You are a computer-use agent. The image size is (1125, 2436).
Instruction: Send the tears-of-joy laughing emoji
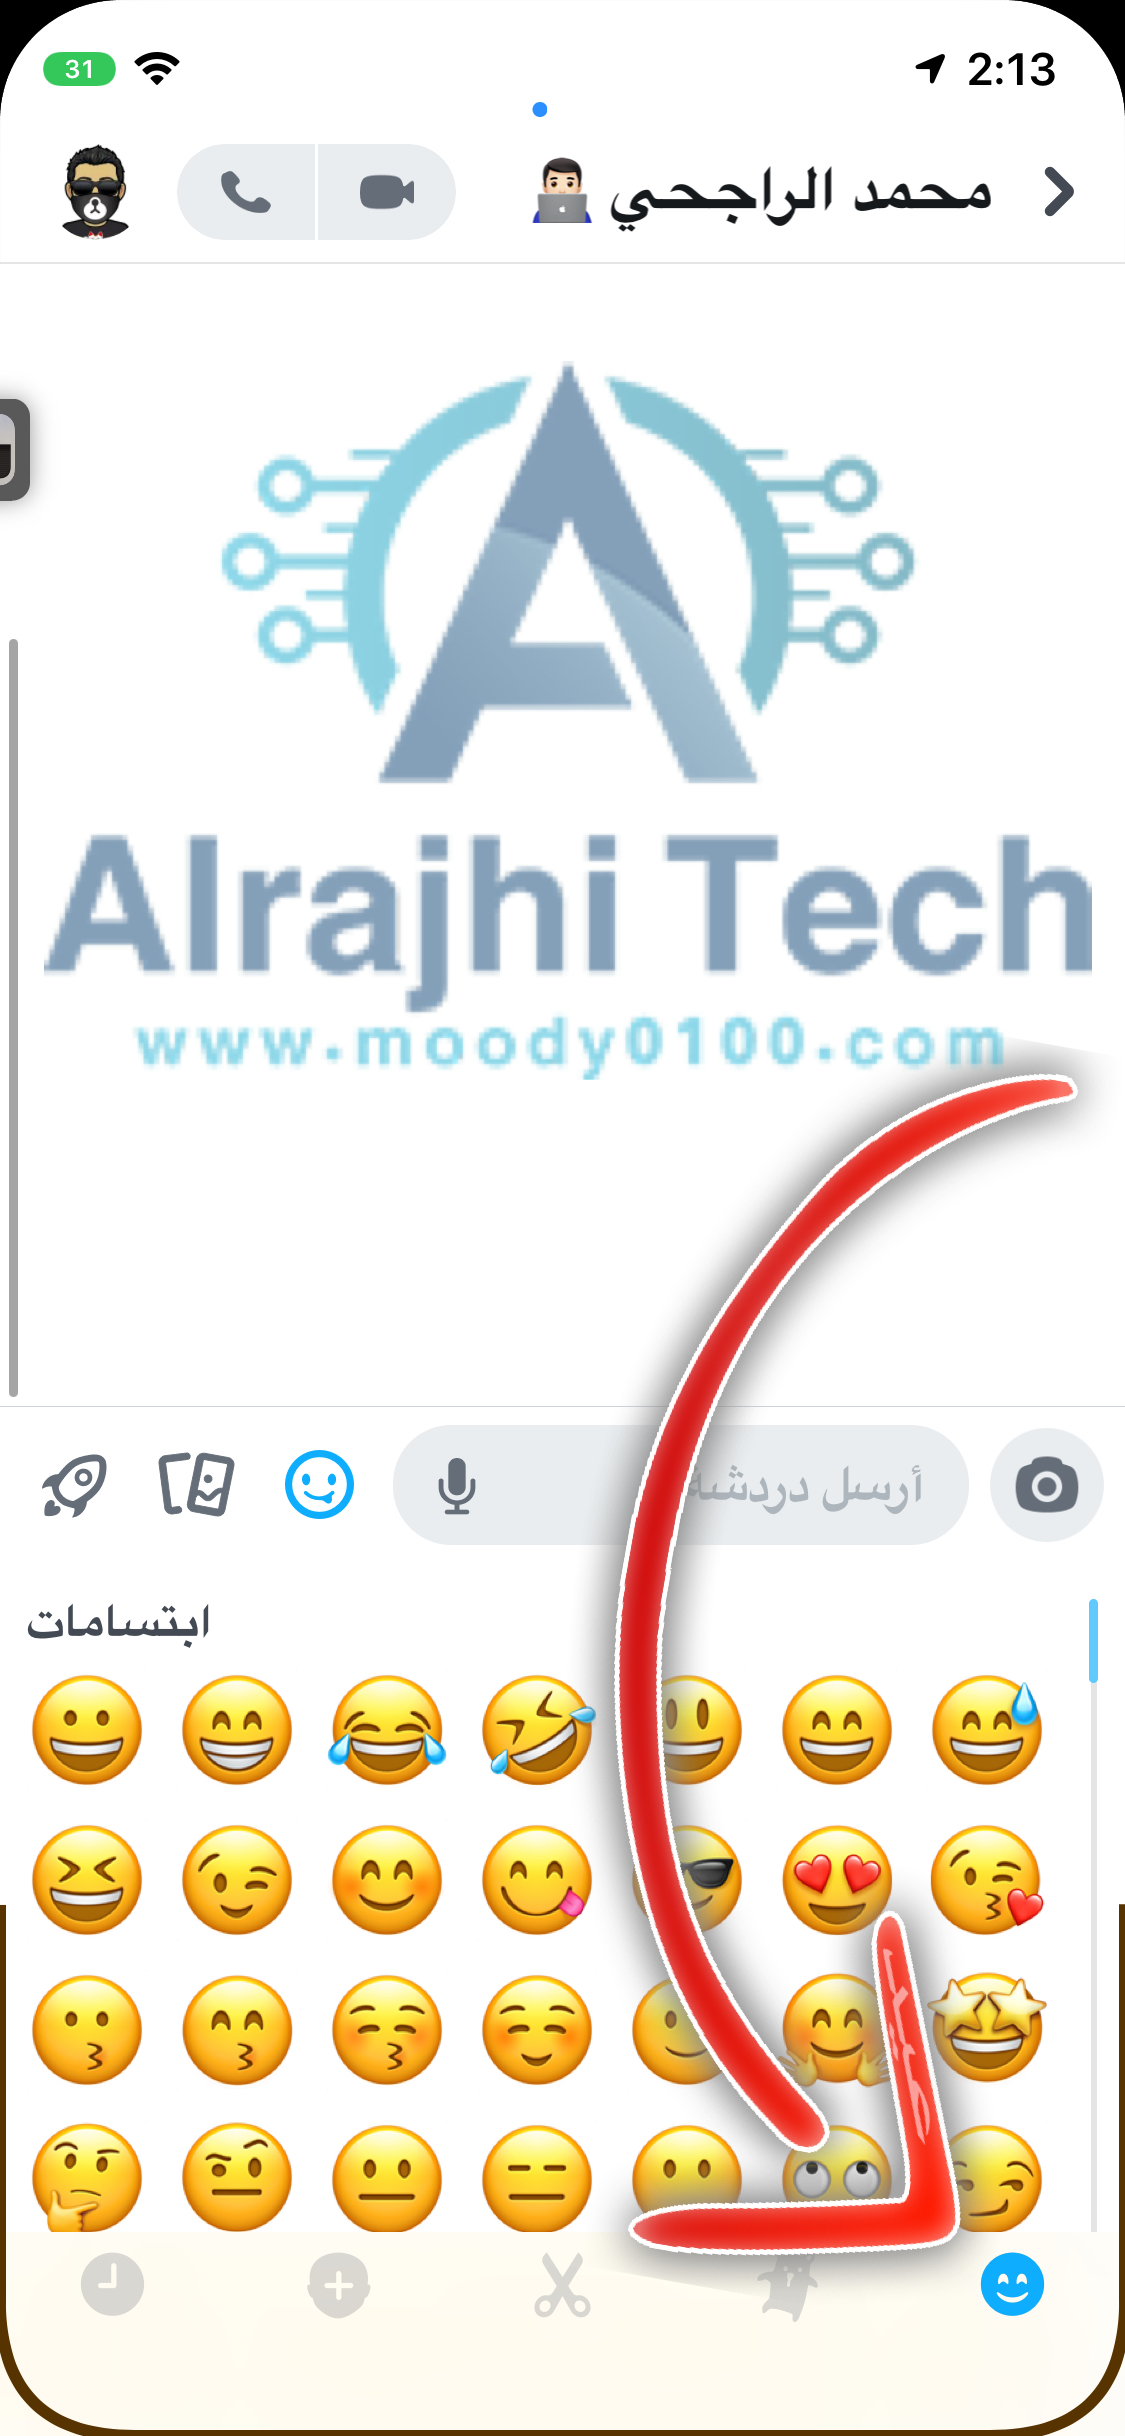387,1730
